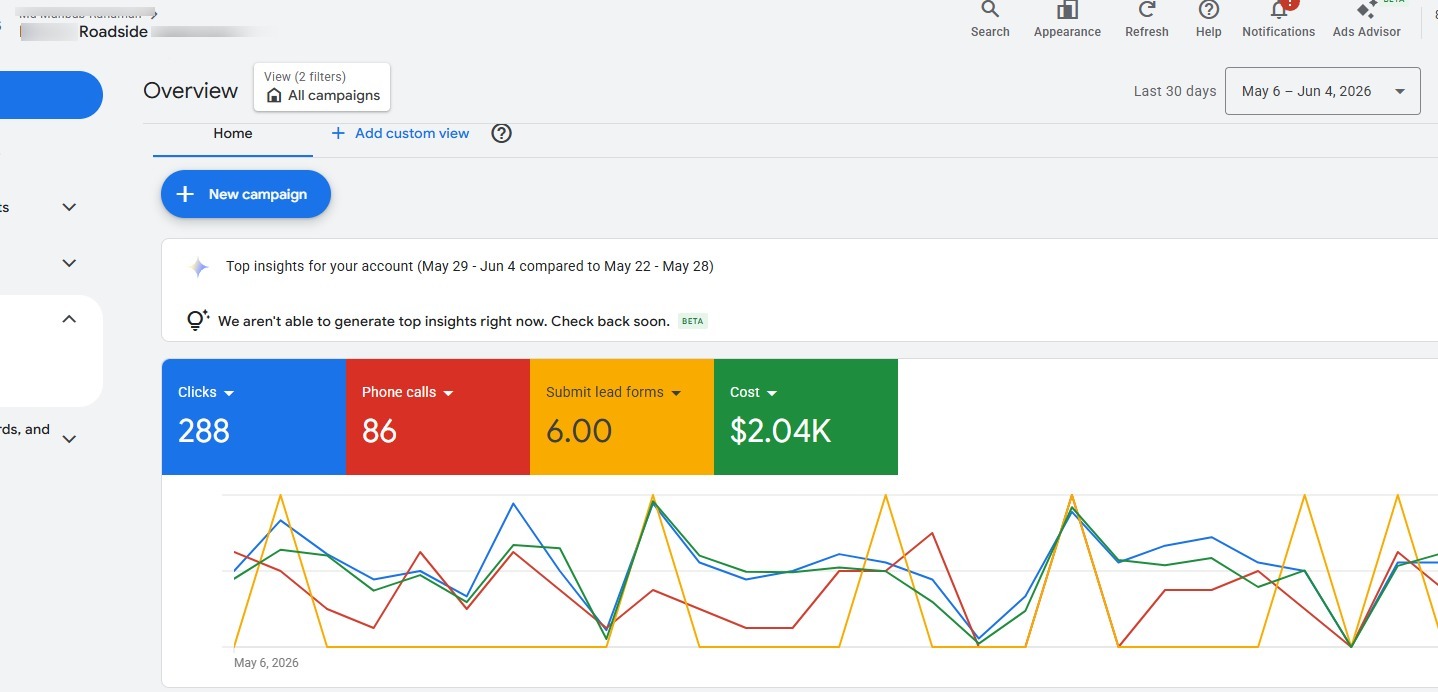
Task: Open the Search tool in header
Action: pos(989,19)
